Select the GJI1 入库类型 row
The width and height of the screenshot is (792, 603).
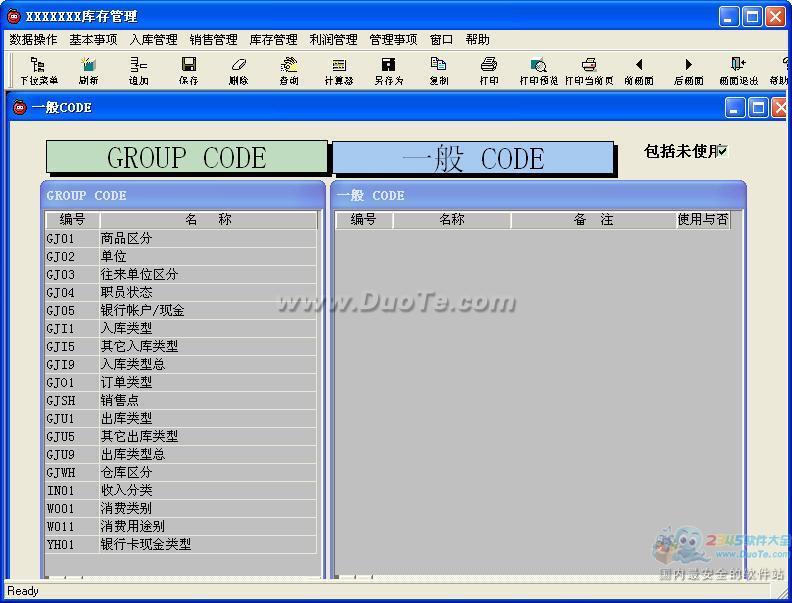tap(181, 329)
